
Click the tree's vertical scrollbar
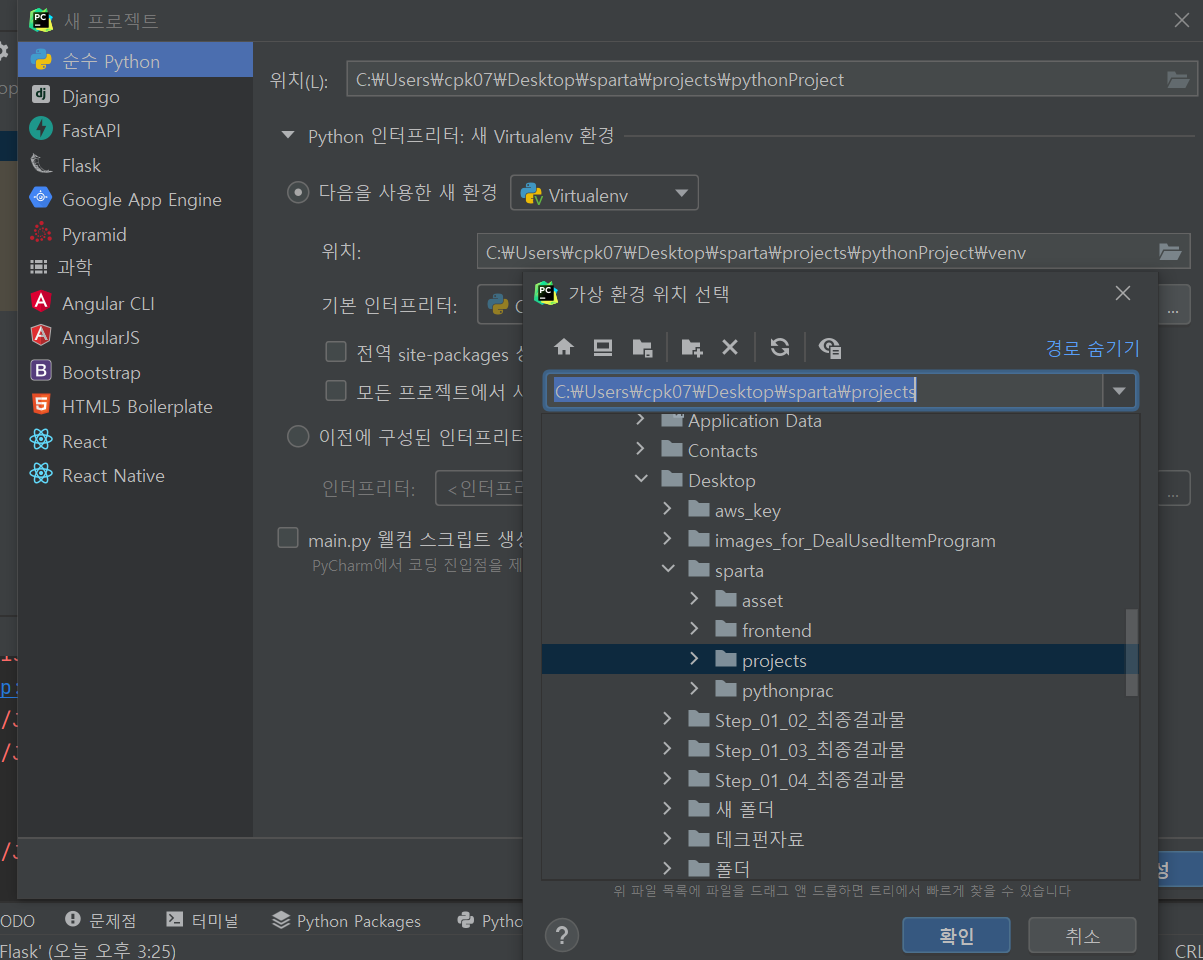(x=1132, y=652)
